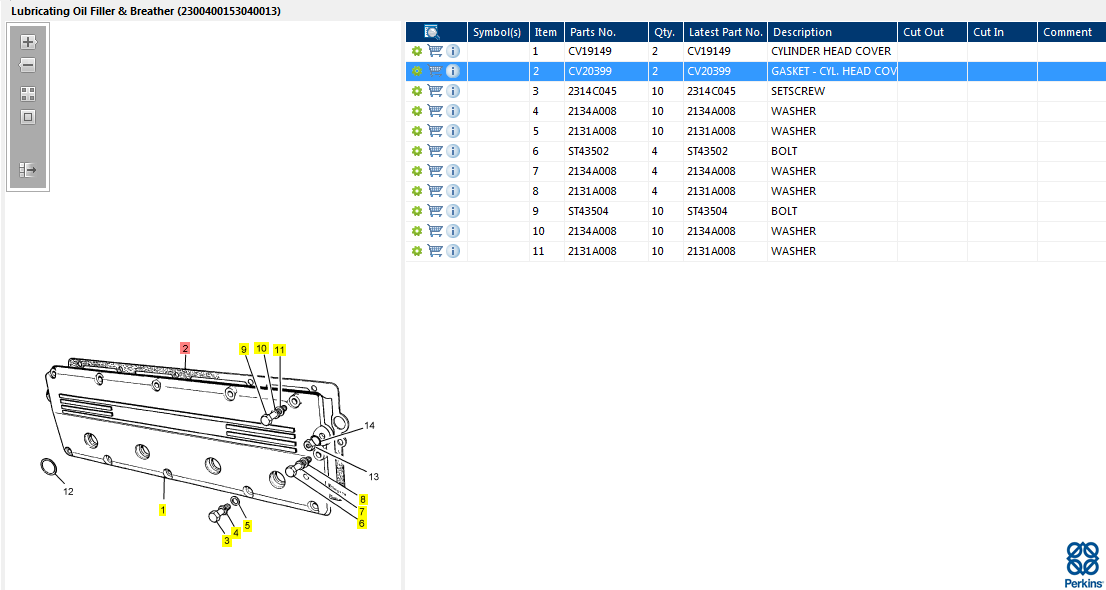Click the Qty. column header
The height and width of the screenshot is (590, 1106).
pyautogui.click(x=664, y=32)
